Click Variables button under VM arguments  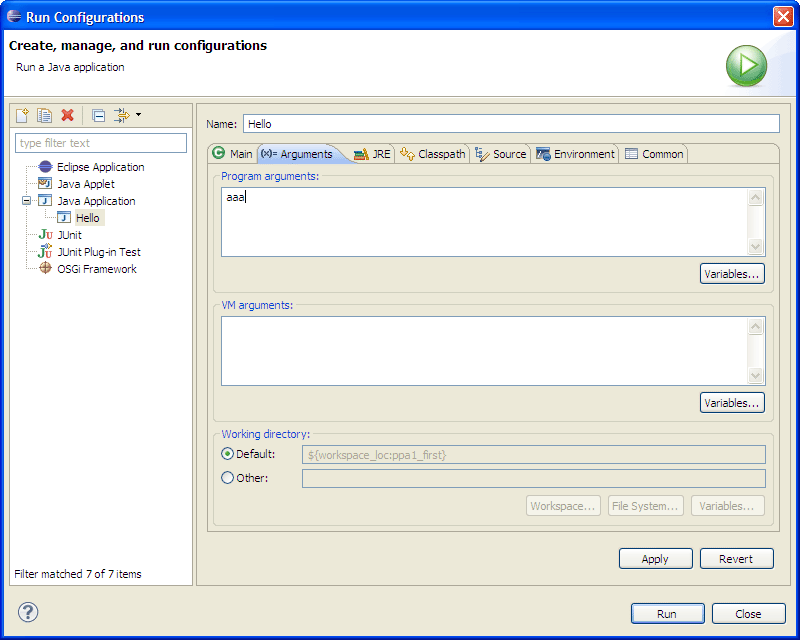[732, 403]
